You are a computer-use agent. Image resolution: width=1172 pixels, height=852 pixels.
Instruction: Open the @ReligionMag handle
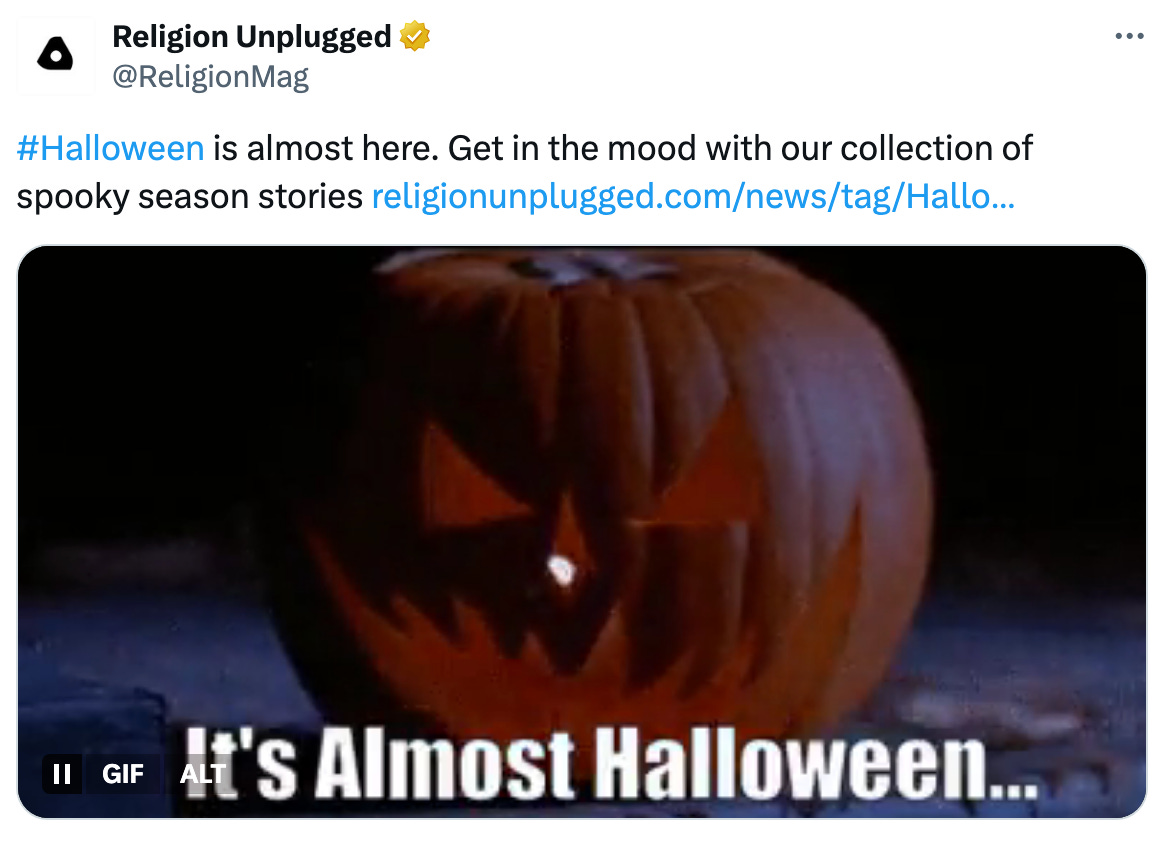(210, 76)
